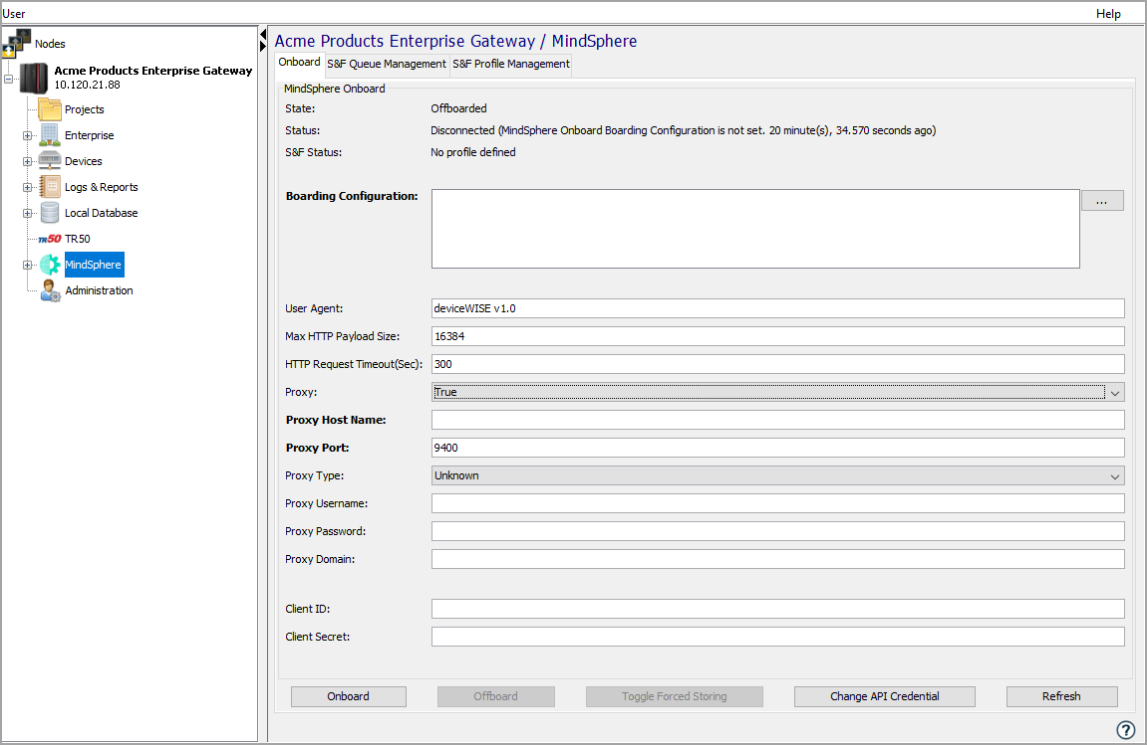Select the highlighted MindSphere tree item label

[x=94, y=265]
